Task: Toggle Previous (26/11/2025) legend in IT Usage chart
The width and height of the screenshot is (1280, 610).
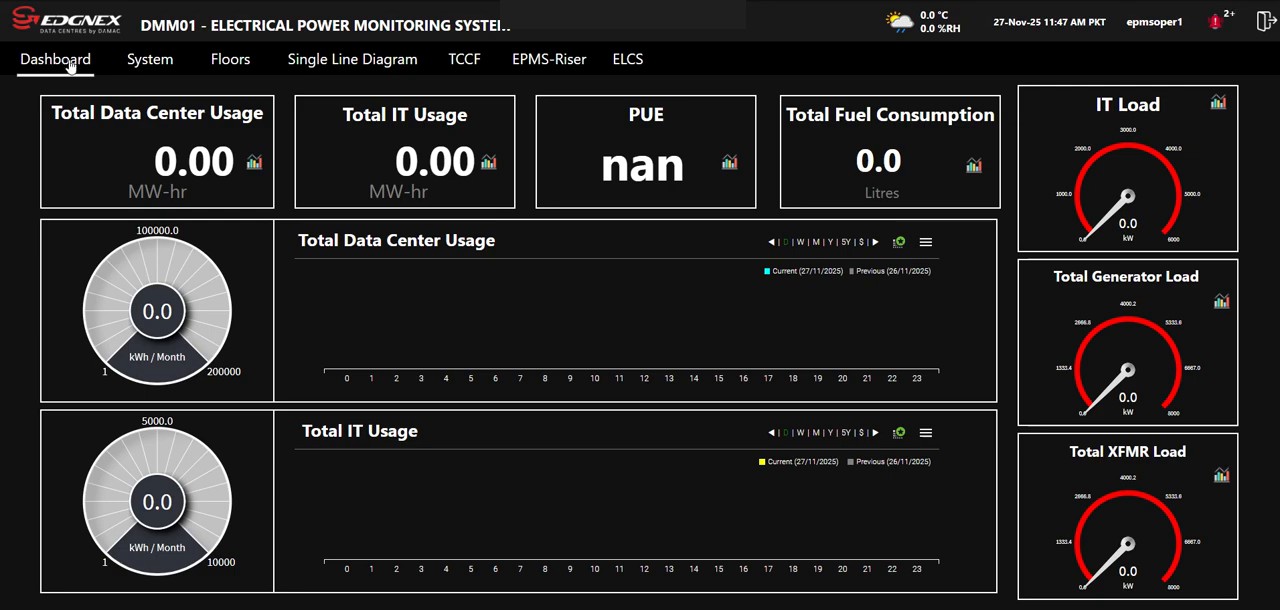Action: coord(890,462)
